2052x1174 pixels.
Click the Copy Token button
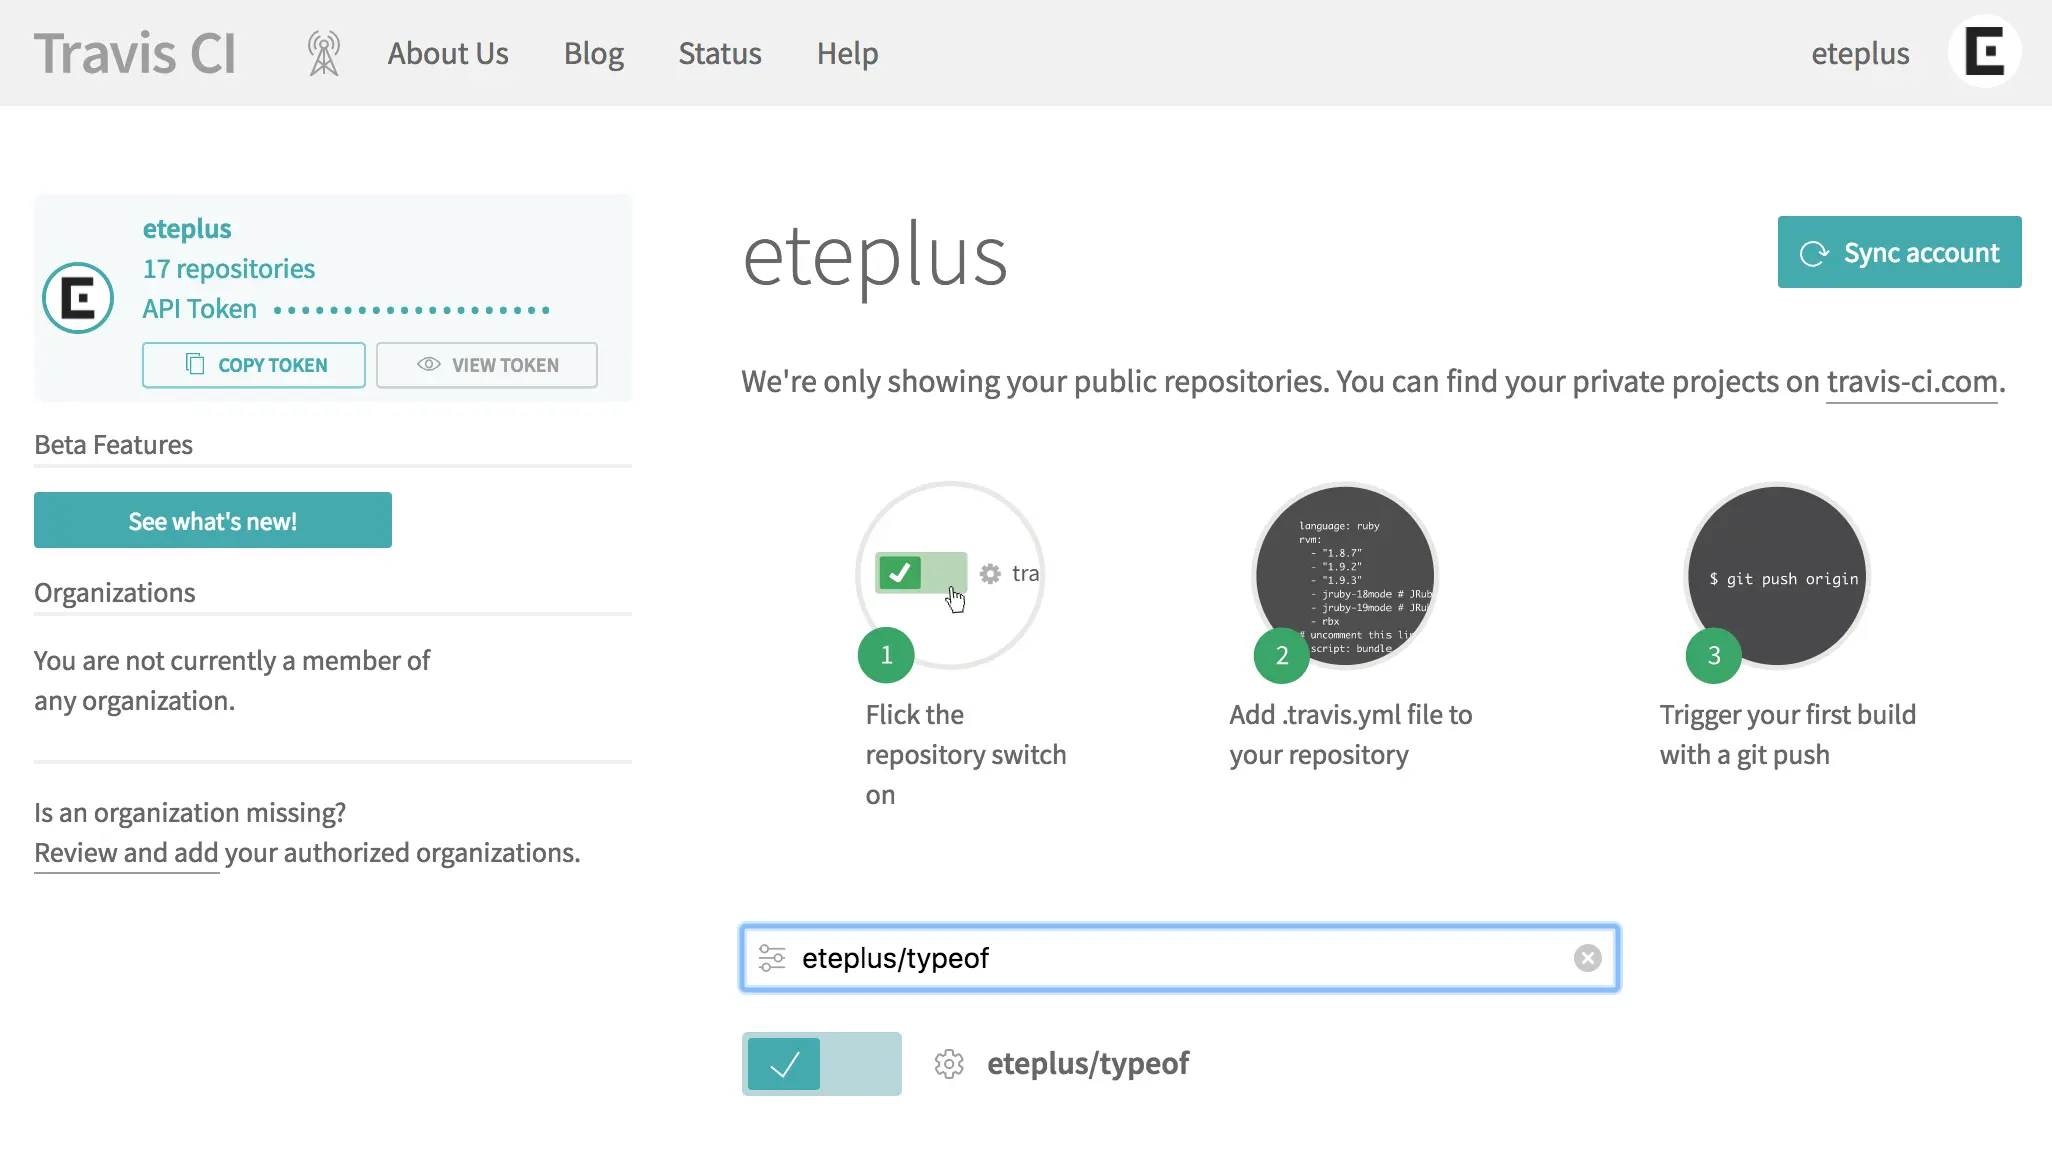(x=254, y=365)
